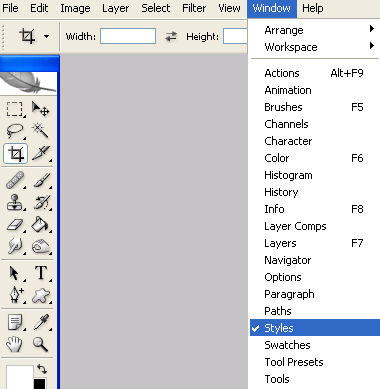
Task: Select the Magic Wand tool
Action: pyautogui.click(x=41, y=131)
